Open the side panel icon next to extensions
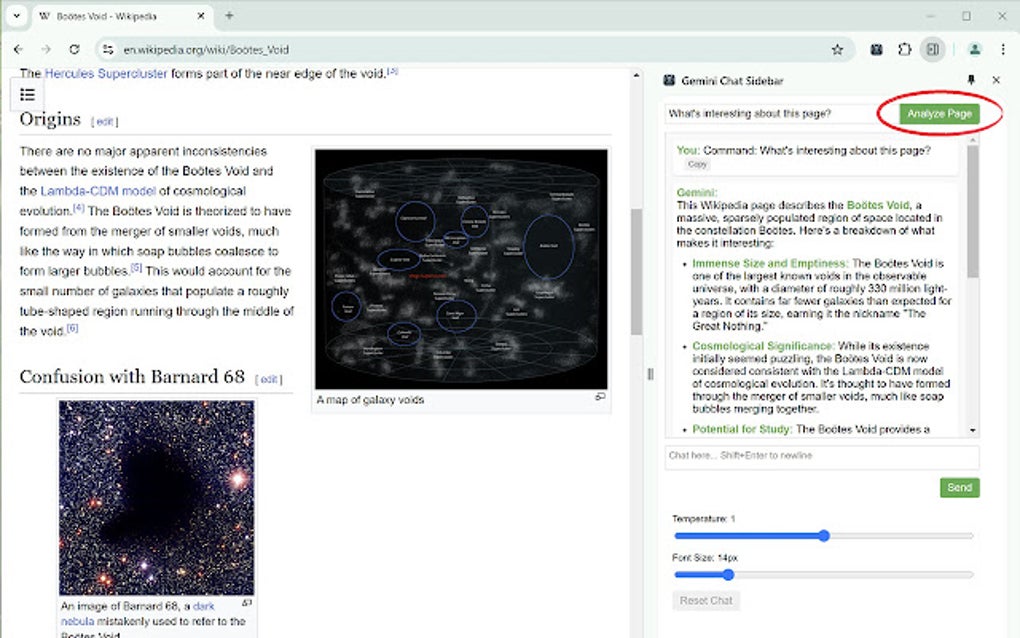This screenshot has height=638, width=1020. [935, 49]
